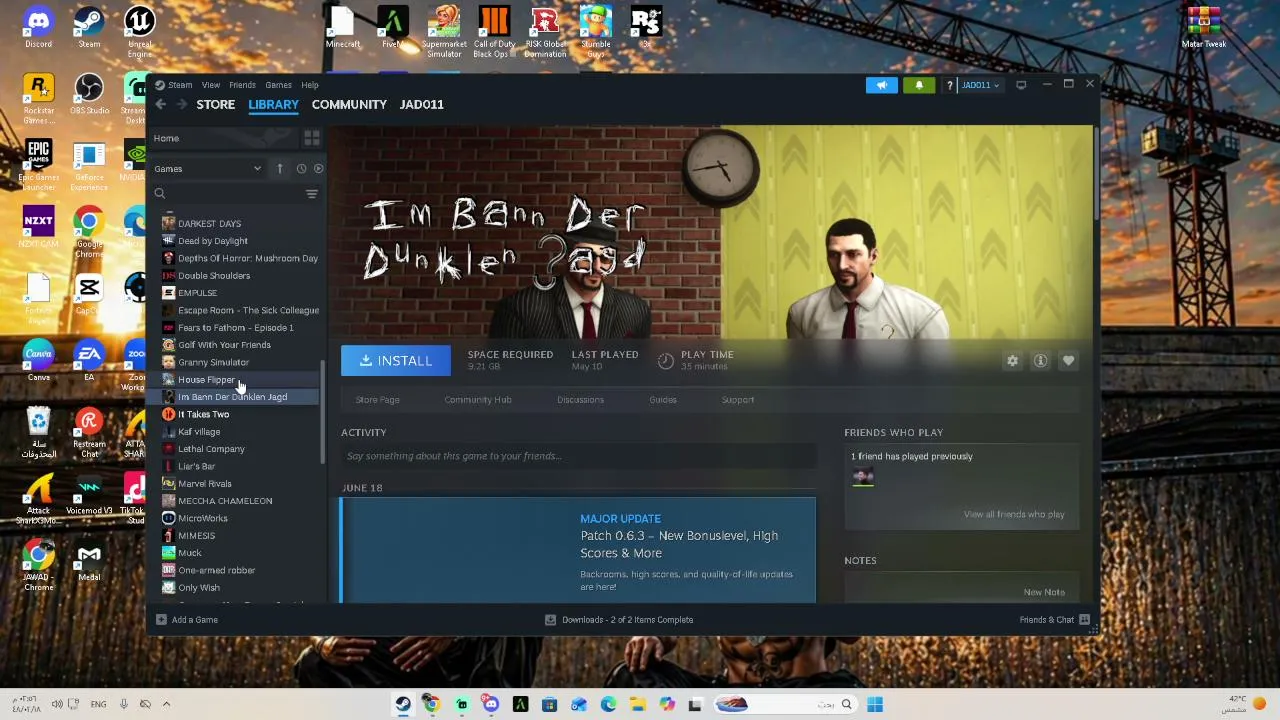
Task: Switch to the STORE tab
Action: coord(216,104)
